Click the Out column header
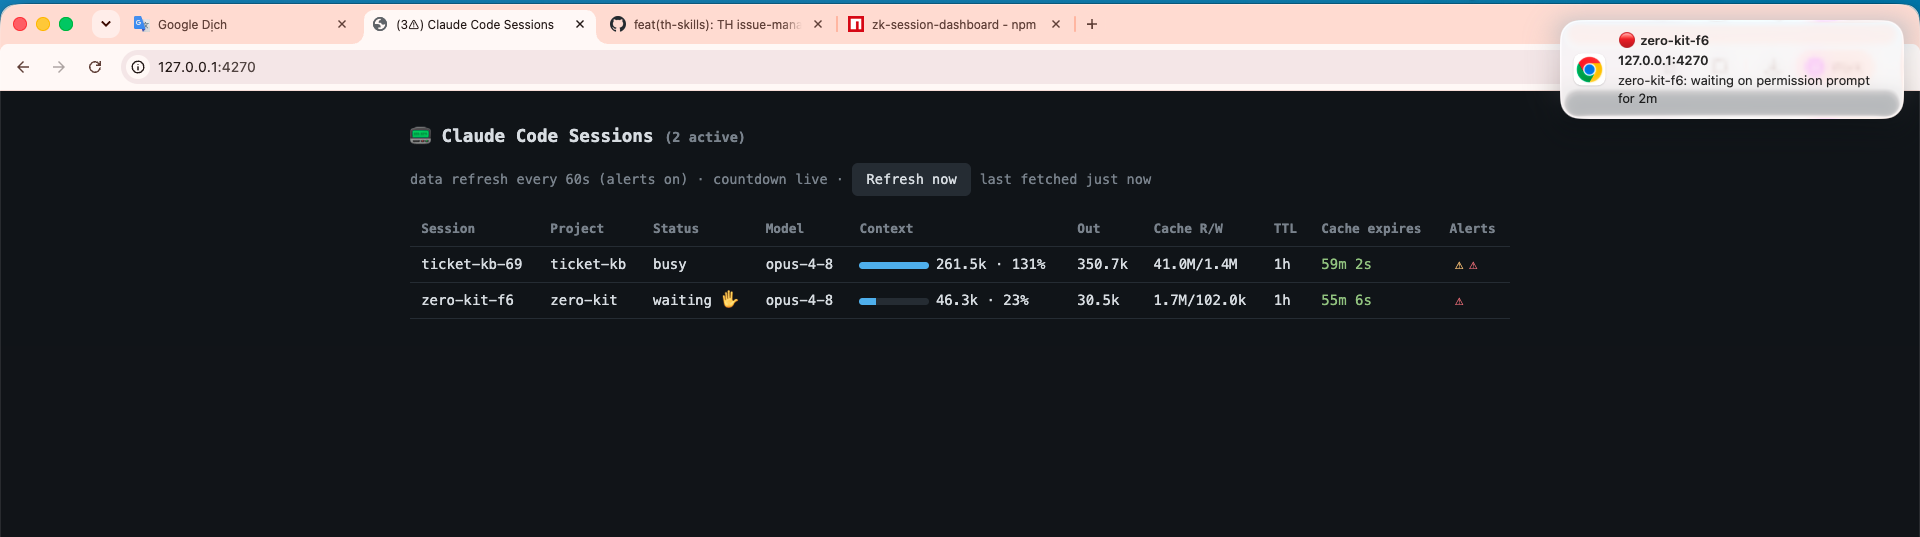Image resolution: width=1920 pixels, height=537 pixels. pos(1089,229)
